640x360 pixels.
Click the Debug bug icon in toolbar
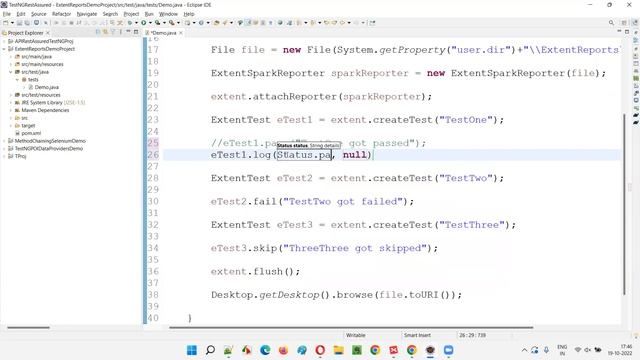(x=130, y=23)
